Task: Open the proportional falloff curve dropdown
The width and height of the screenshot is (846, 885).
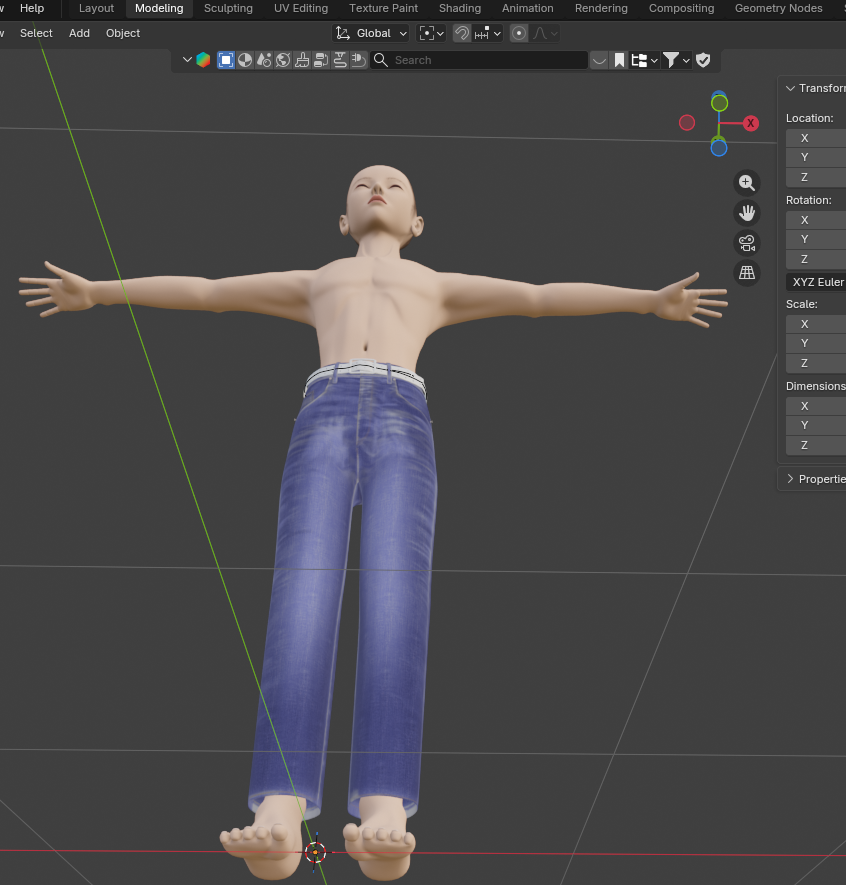Action: click(545, 33)
